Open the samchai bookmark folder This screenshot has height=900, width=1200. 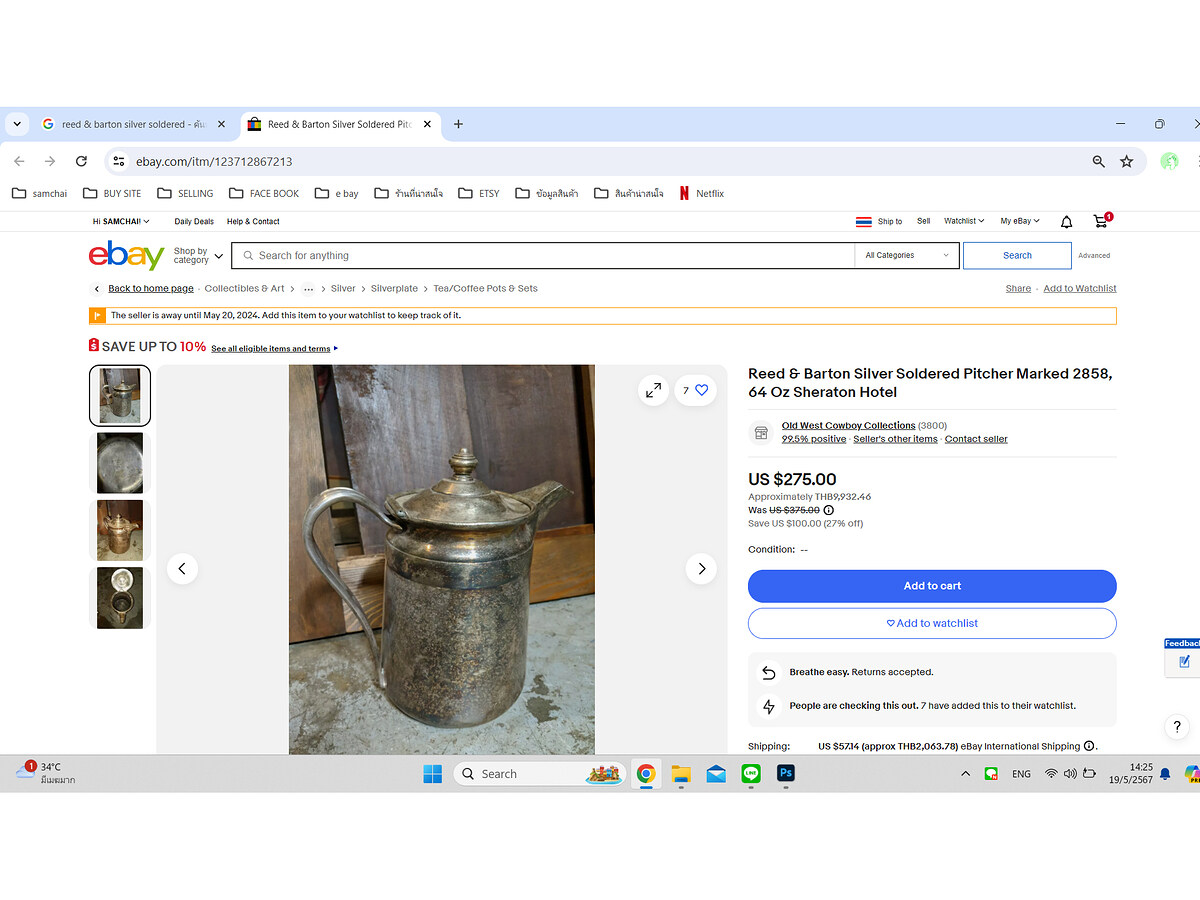(40, 193)
